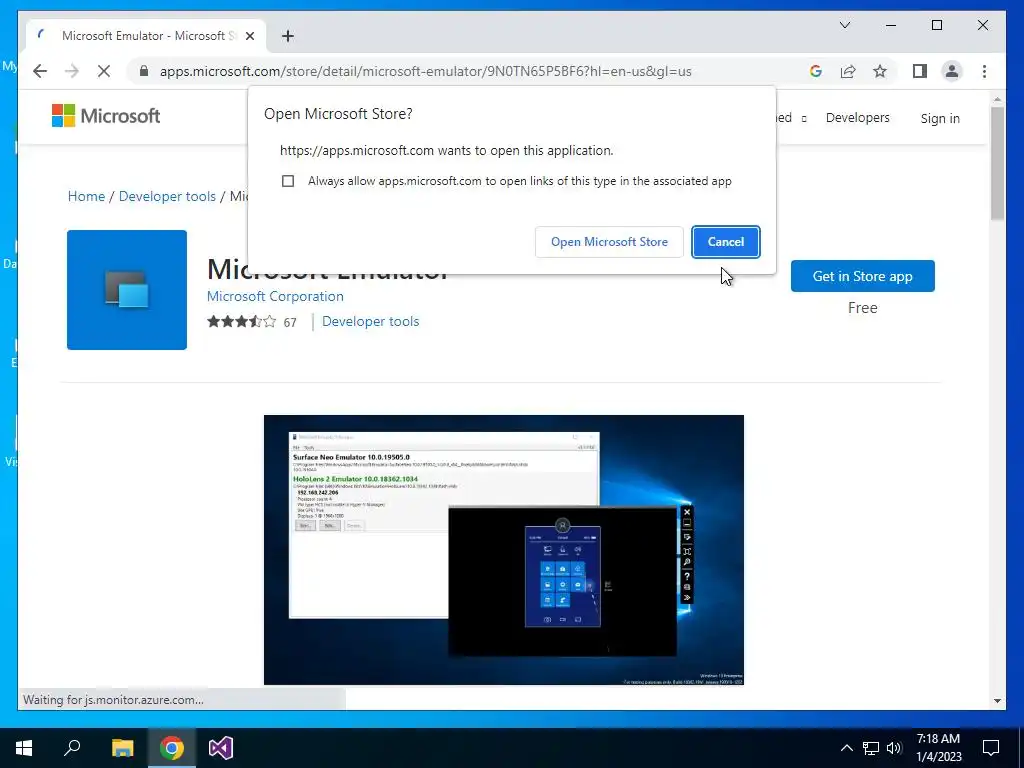This screenshot has width=1024, height=768.
Task: Show hidden tray icons chevron
Action: coord(846,748)
